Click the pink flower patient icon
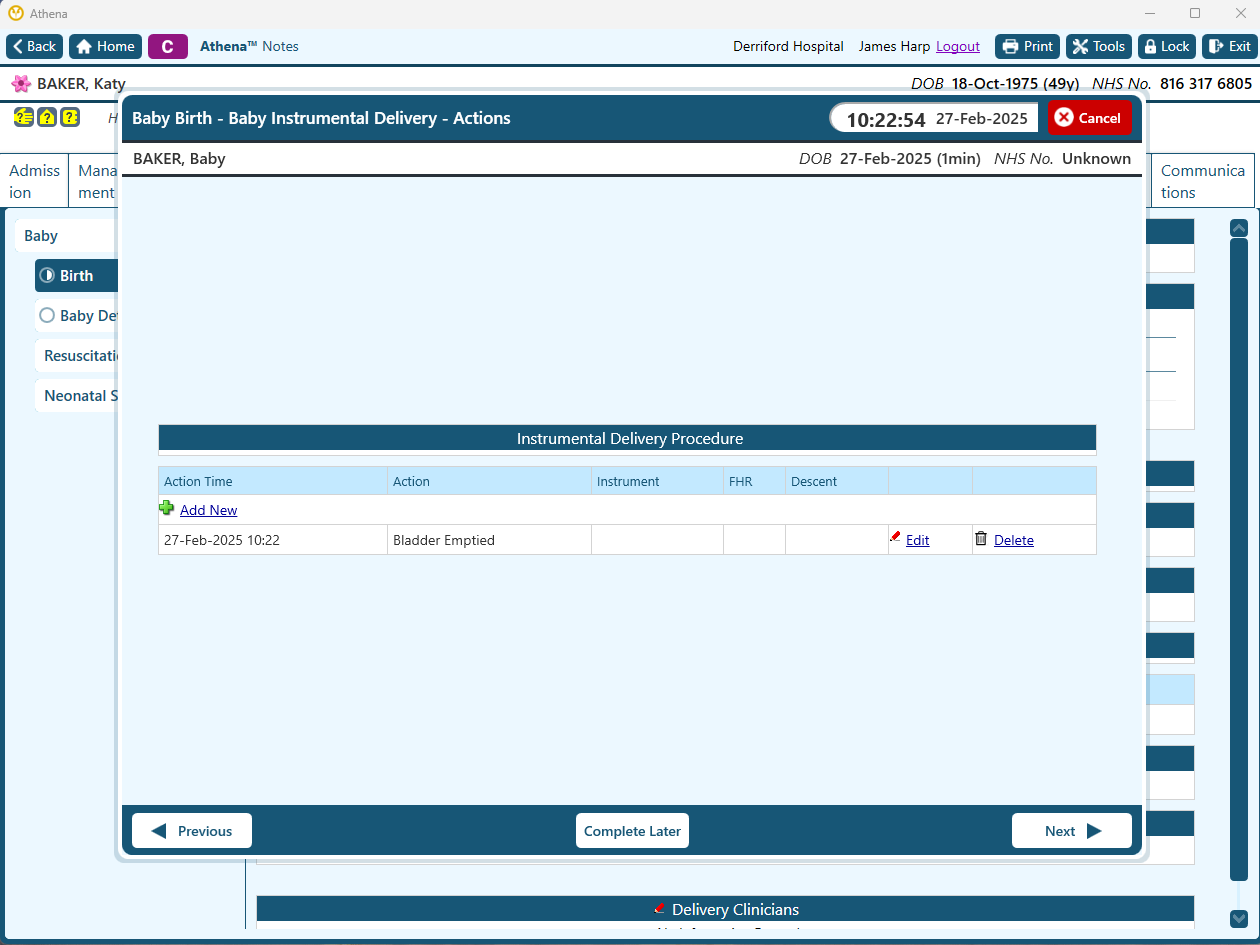The image size is (1260, 945). (21, 84)
